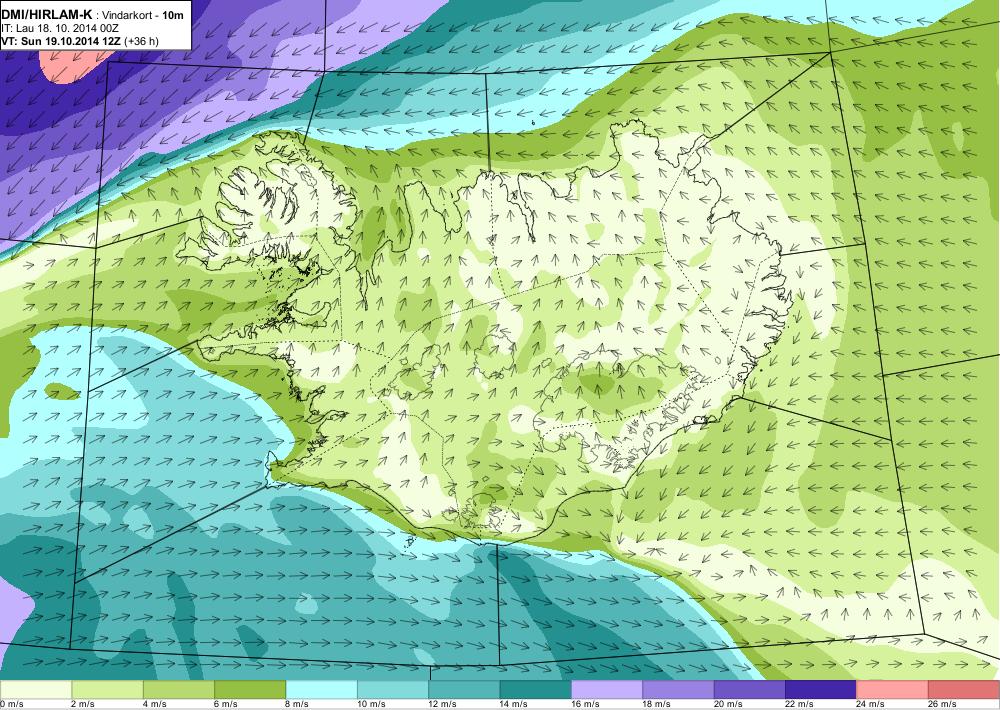Click the "24 m/s" legend label
The image size is (1000, 710).
[871, 704]
